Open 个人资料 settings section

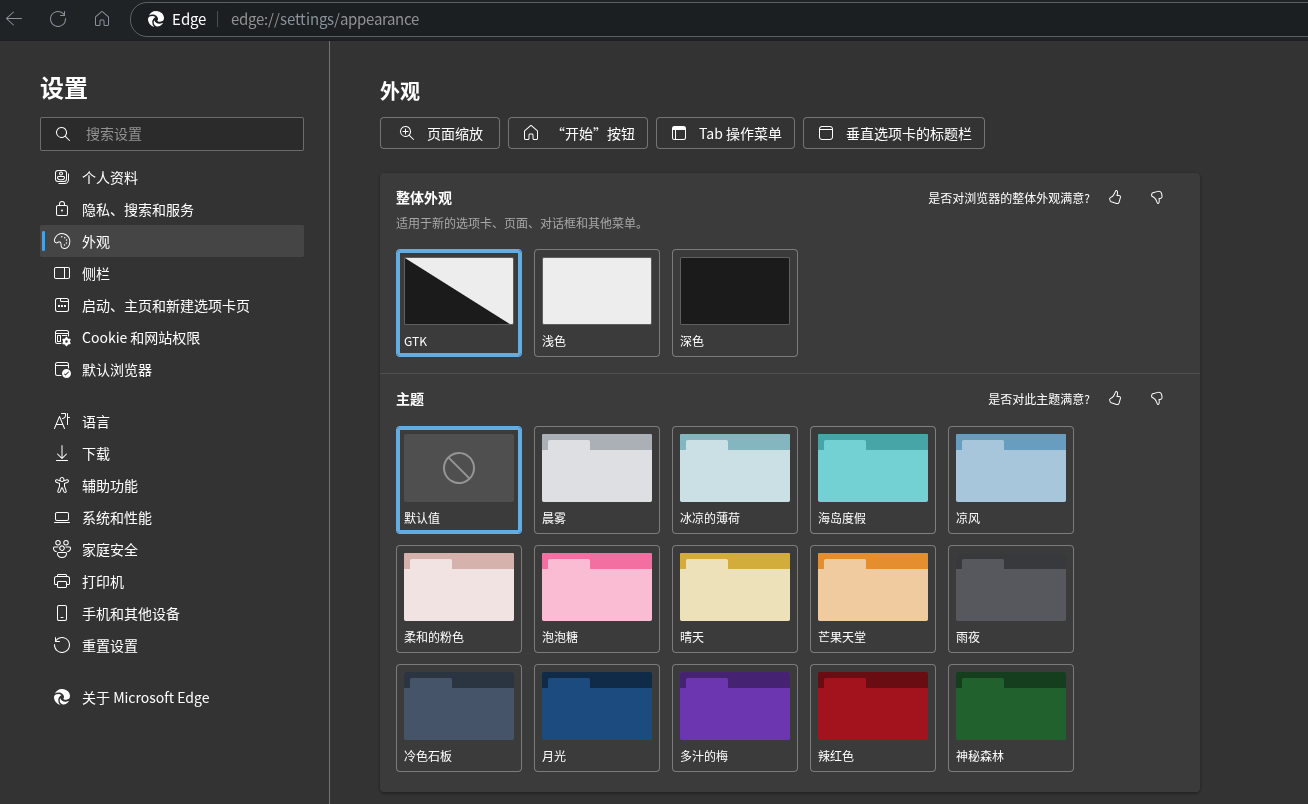tap(172, 178)
